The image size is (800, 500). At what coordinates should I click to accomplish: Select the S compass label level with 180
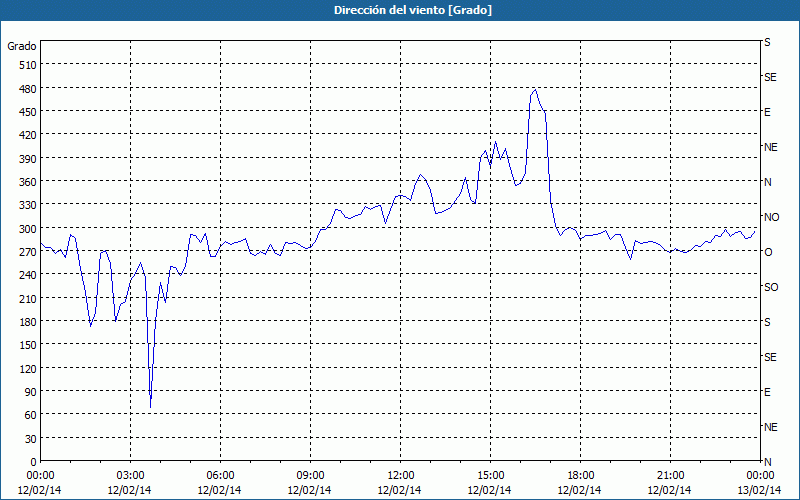point(767,322)
